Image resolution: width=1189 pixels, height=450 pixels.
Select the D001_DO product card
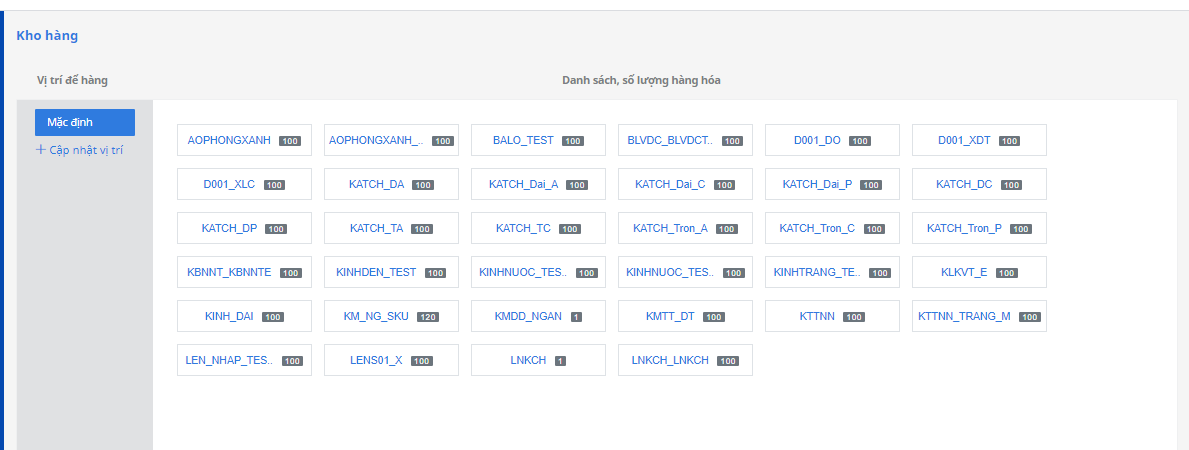817,140
